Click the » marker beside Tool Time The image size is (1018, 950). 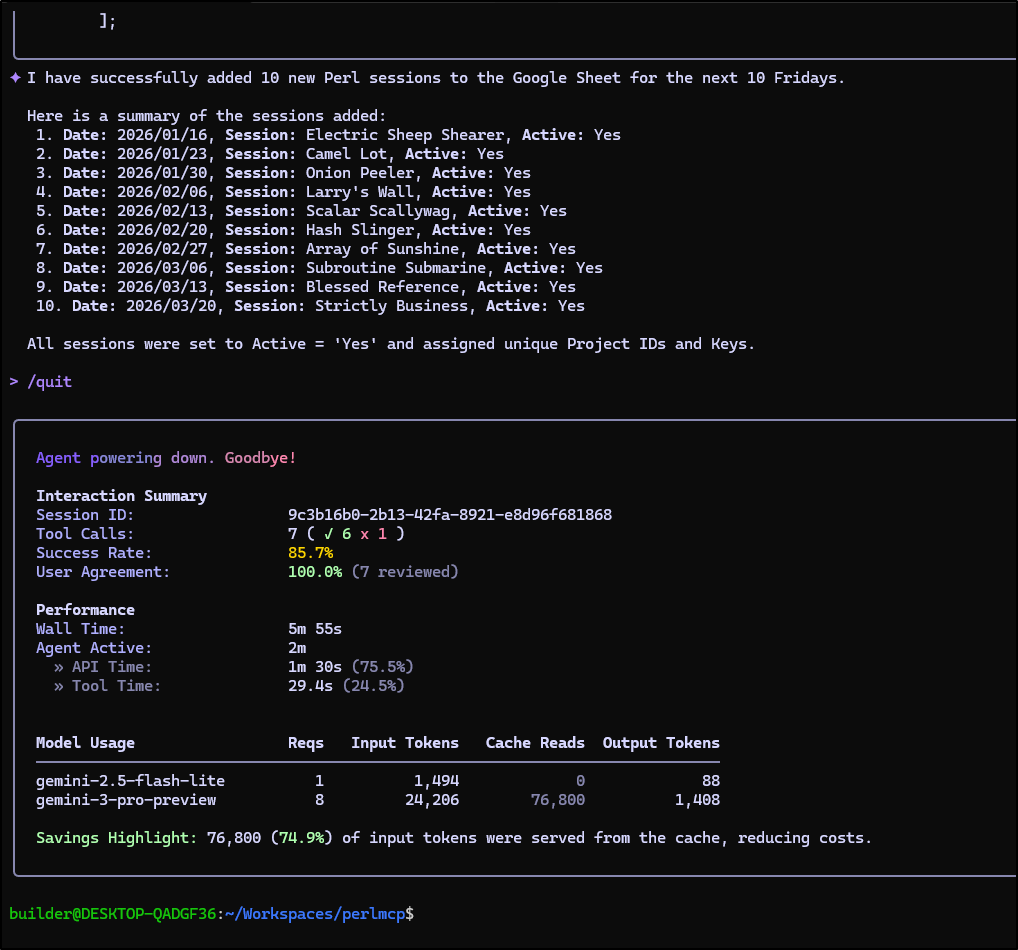[59, 686]
